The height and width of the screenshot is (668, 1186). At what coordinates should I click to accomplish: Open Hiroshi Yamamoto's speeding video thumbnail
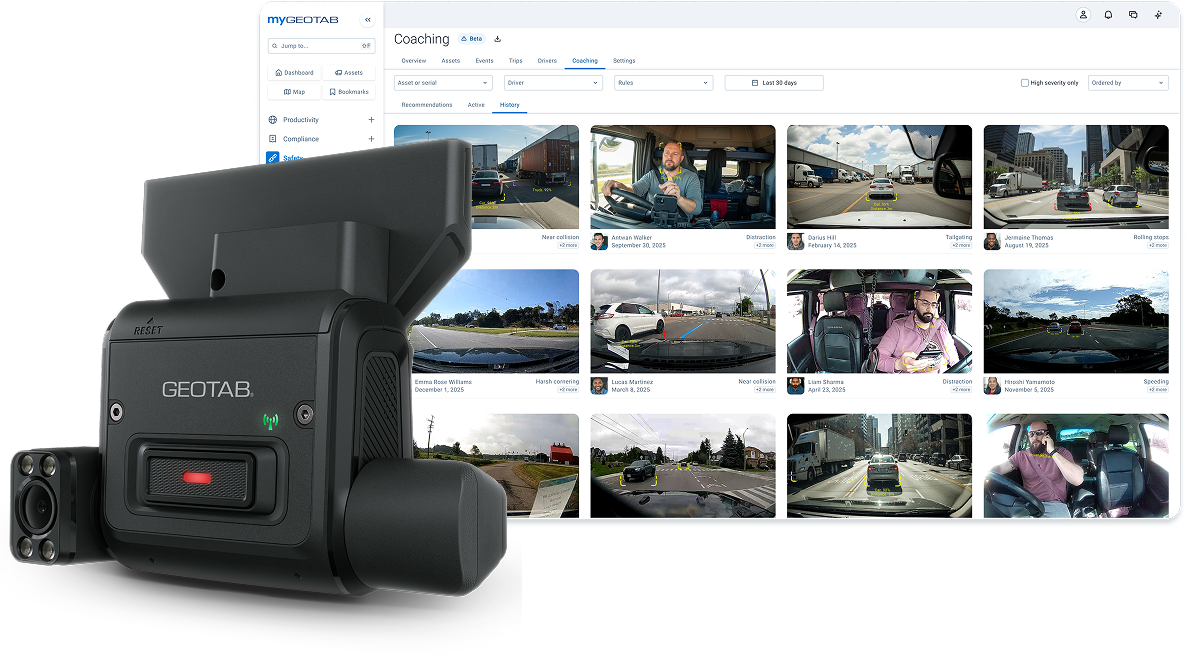point(1076,322)
